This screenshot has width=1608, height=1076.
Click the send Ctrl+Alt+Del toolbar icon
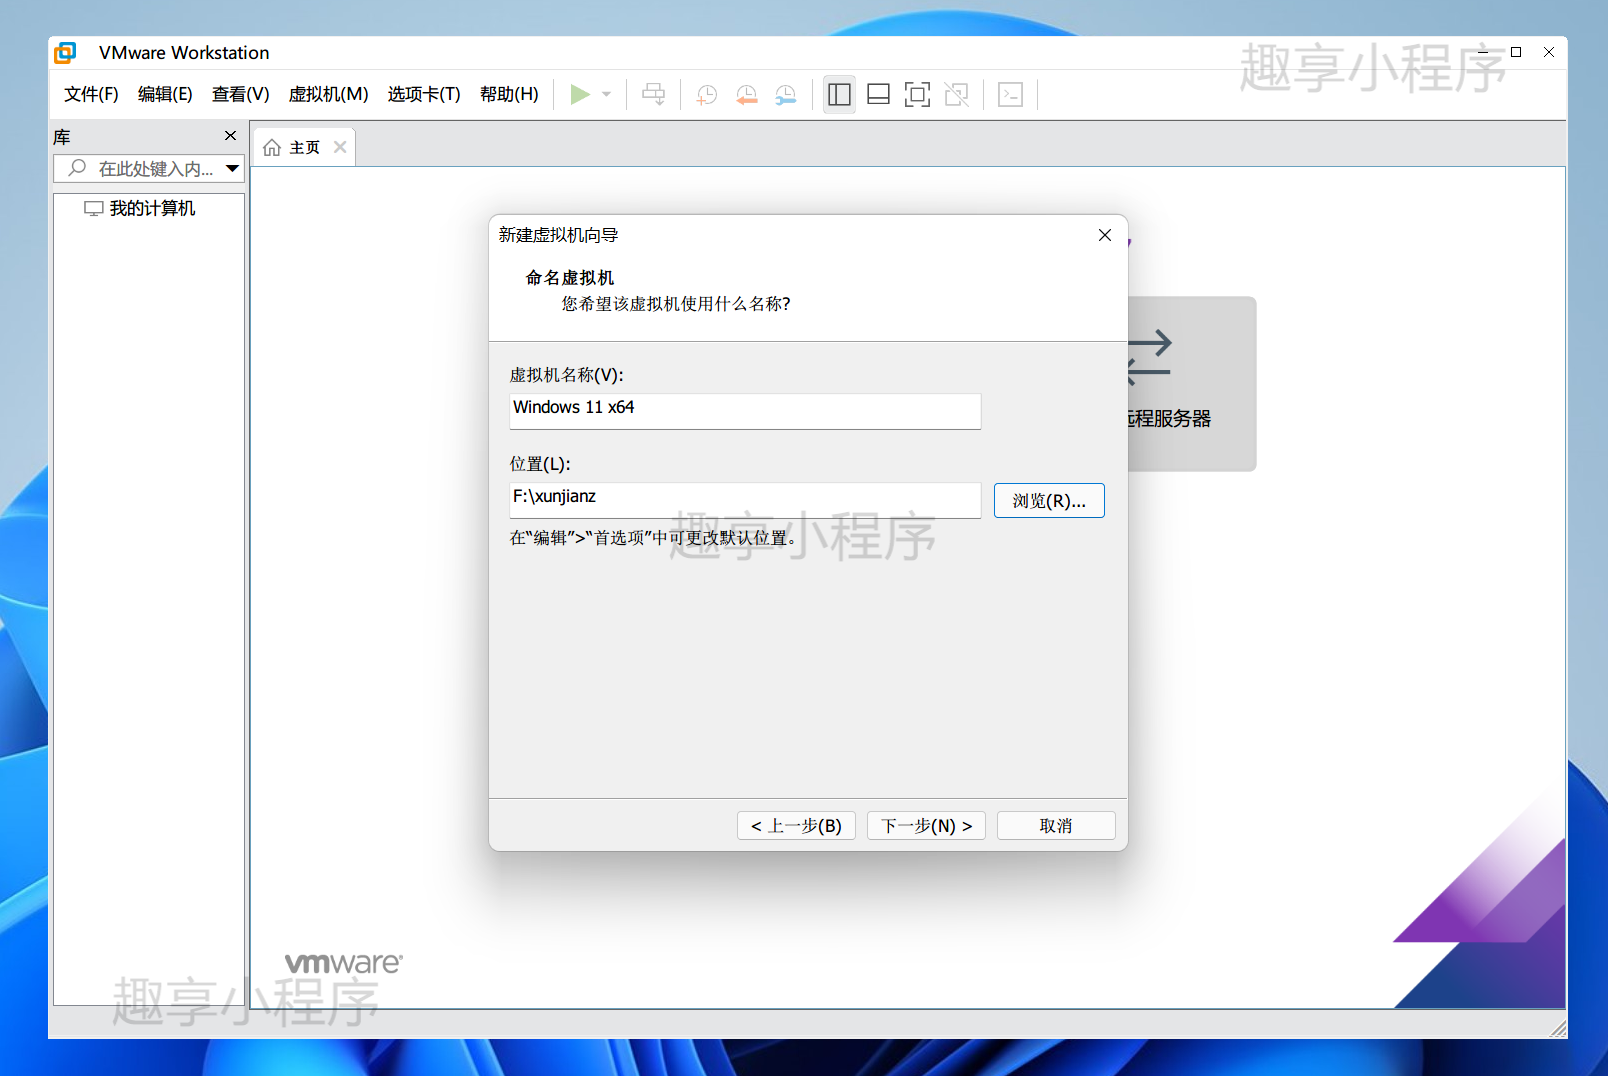653,94
